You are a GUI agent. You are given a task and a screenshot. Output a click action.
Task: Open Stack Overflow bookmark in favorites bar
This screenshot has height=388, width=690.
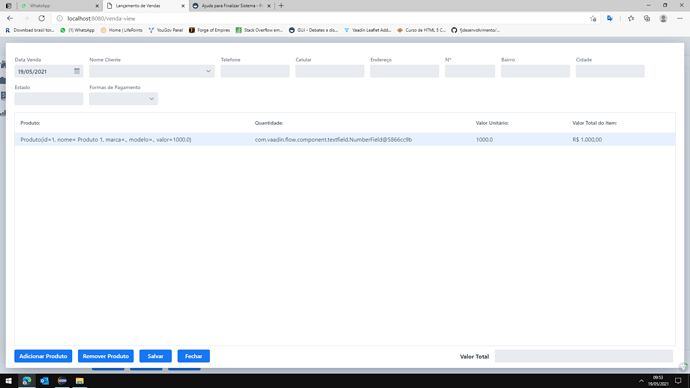click(x=259, y=30)
